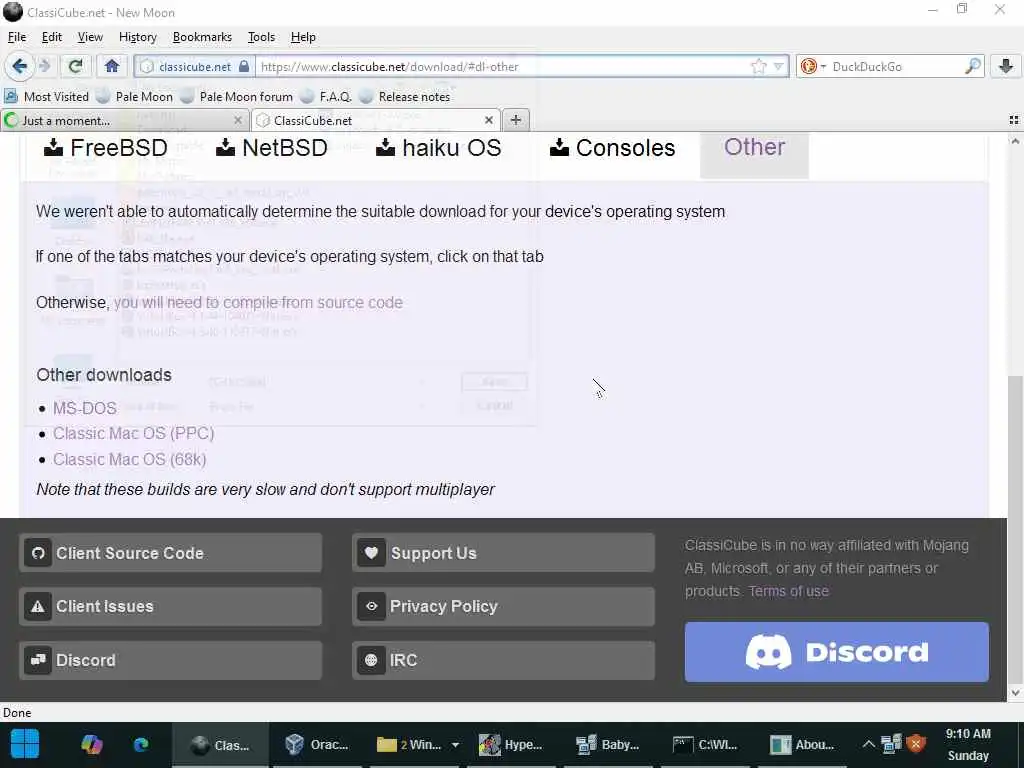Open the File menu
Viewport: 1024px width, 768px height.
coord(17,37)
